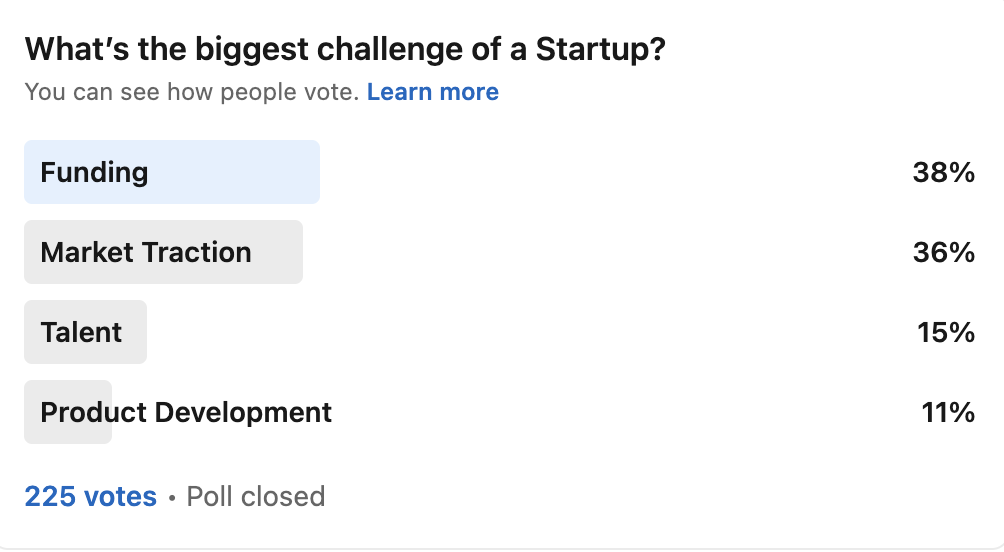Click the dot separator before "Poll closed"
The height and width of the screenshot is (552, 1004).
pyautogui.click(x=172, y=497)
